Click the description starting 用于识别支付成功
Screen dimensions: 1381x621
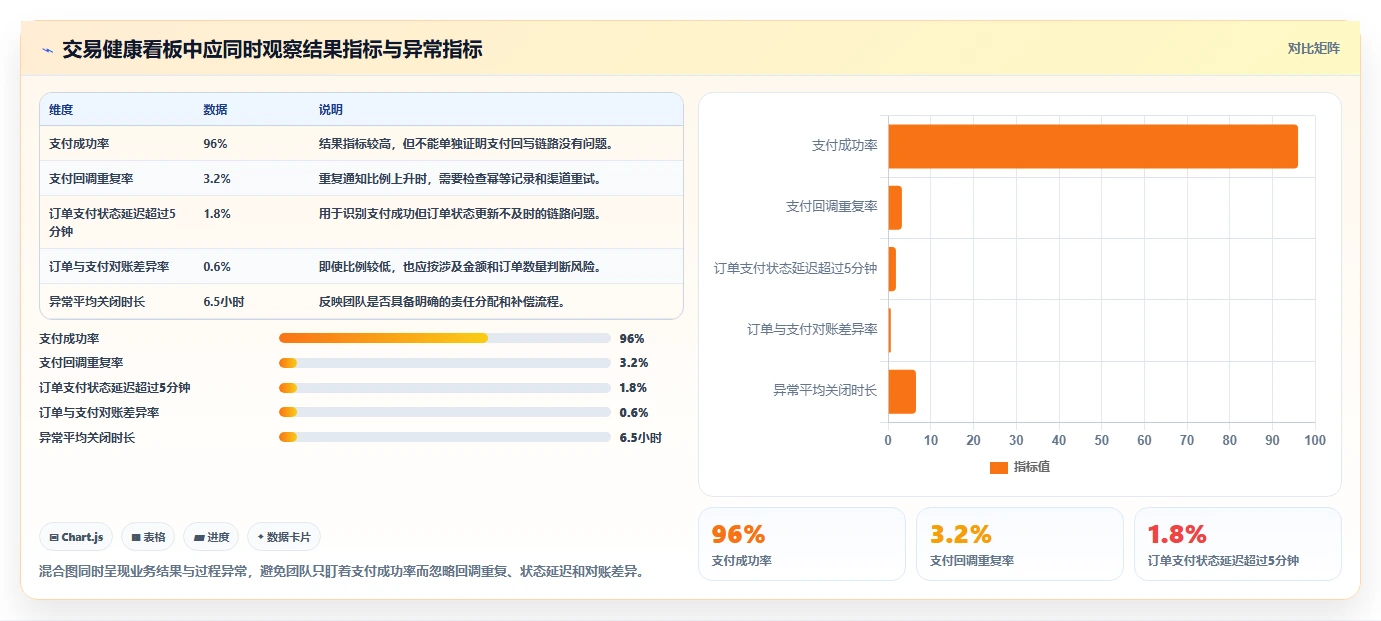tap(459, 213)
